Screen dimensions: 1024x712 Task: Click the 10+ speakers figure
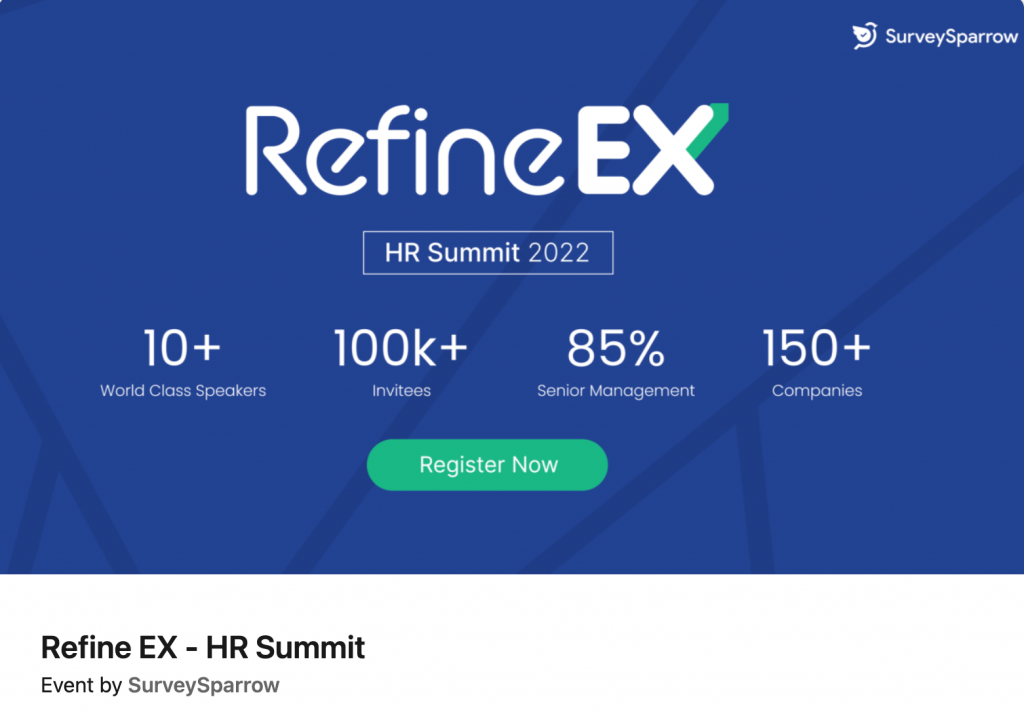(x=182, y=348)
